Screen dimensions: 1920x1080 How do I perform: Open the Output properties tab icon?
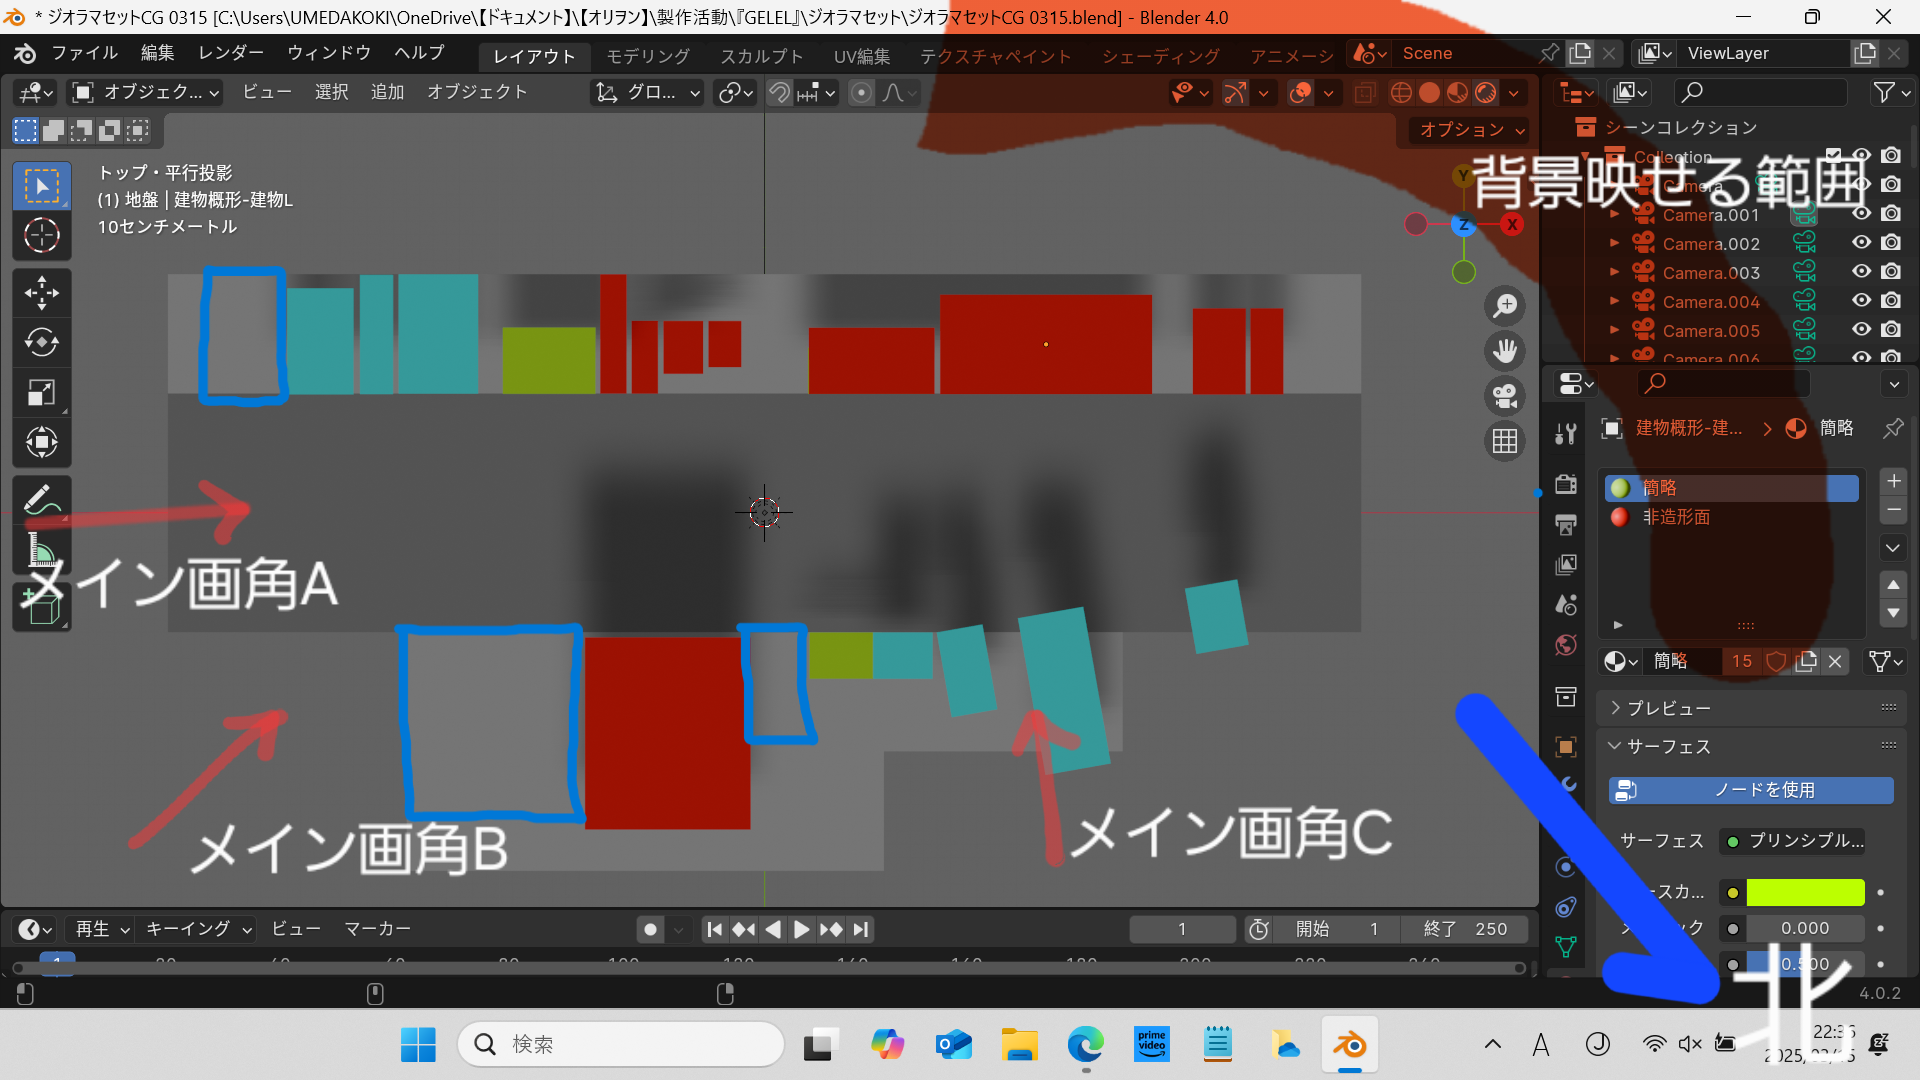(x=1566, y=524)
